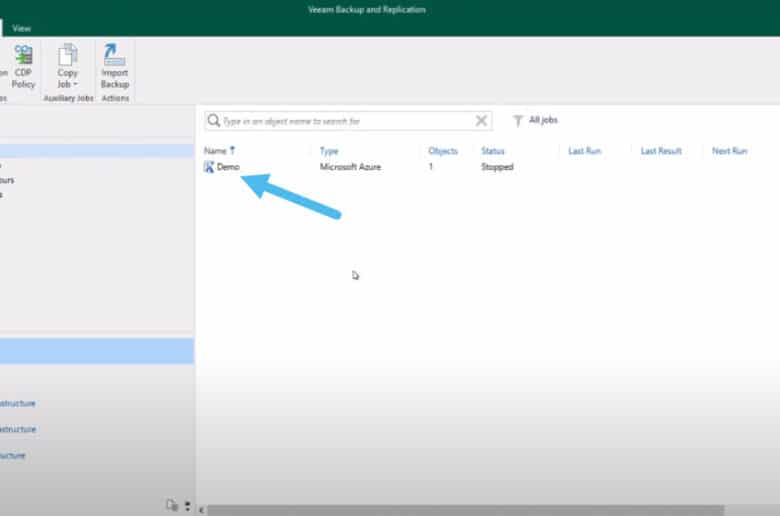This screenshot has width=780, height=516.
Task: Open the All jobs filter
Action: click(x=543, y=120)
